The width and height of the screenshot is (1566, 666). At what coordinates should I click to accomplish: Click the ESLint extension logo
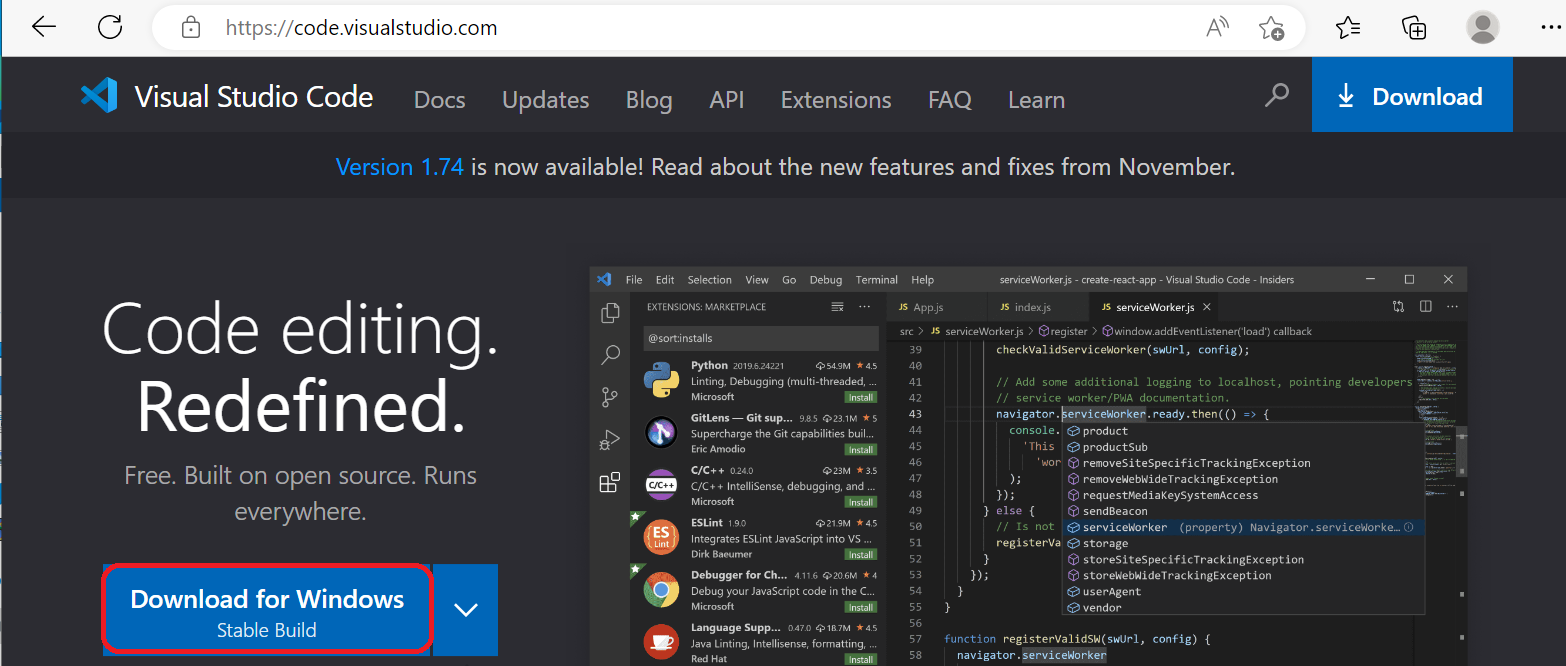pos(662,538)
